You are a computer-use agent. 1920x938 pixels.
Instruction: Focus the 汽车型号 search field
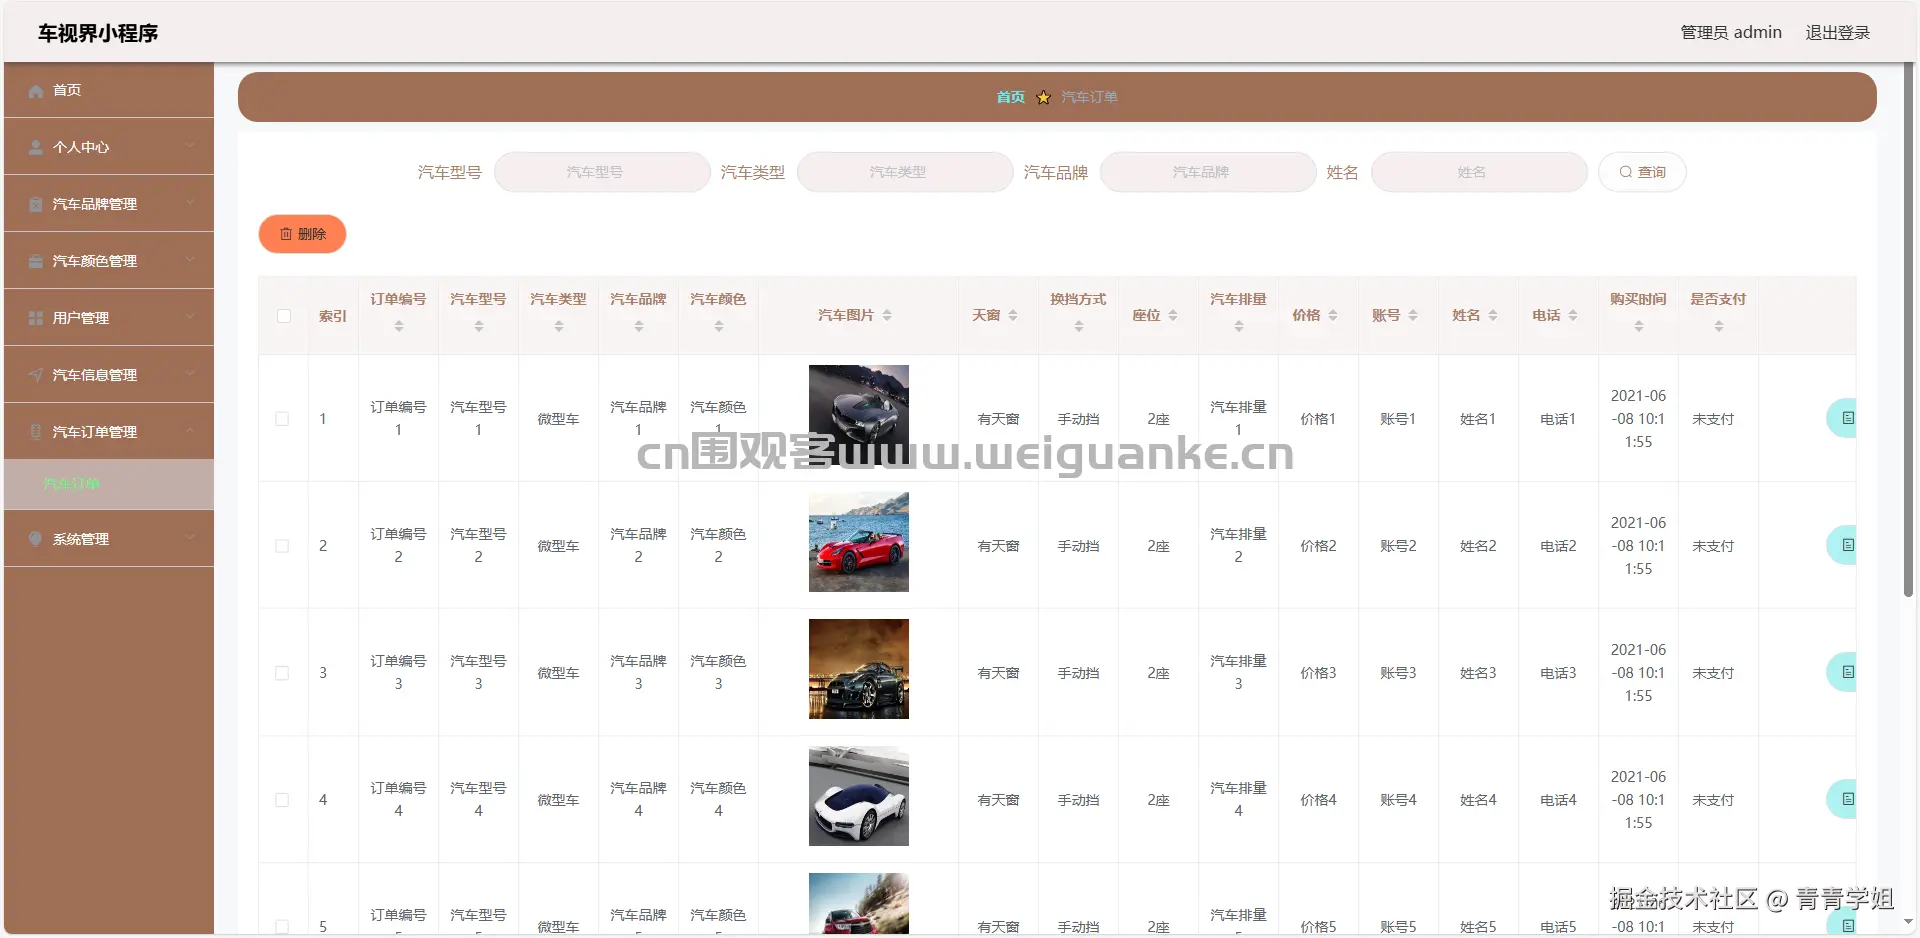[602, 172]
